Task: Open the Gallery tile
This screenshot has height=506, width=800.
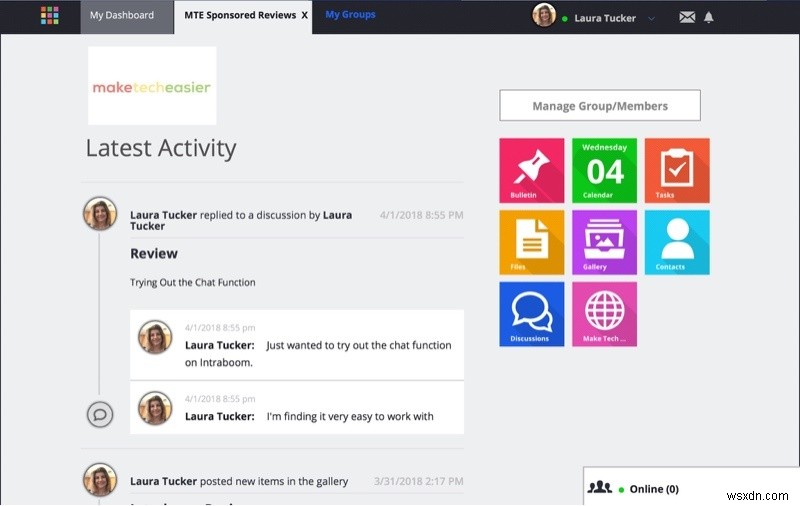Action: 604,242
